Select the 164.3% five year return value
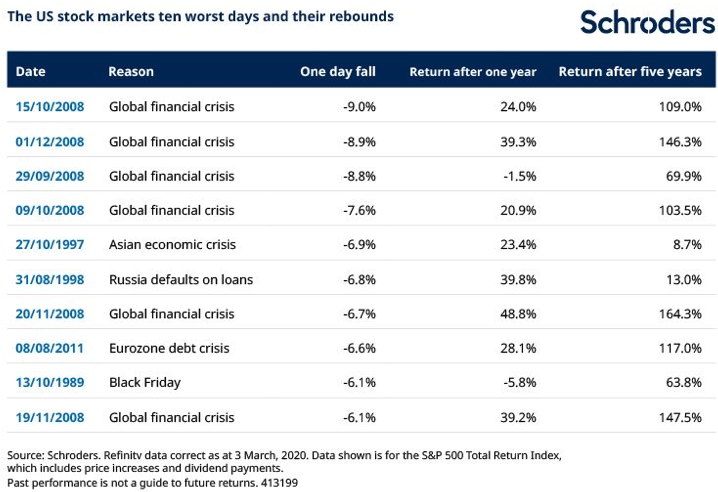 [x=680, y=314]
